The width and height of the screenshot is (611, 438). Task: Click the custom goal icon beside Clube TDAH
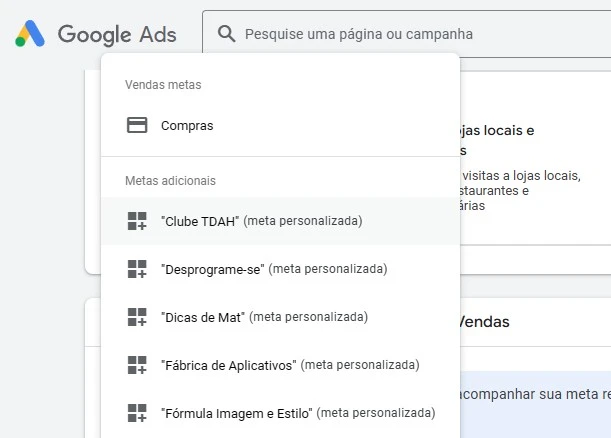pyautogui.click(x=137, y=221)
